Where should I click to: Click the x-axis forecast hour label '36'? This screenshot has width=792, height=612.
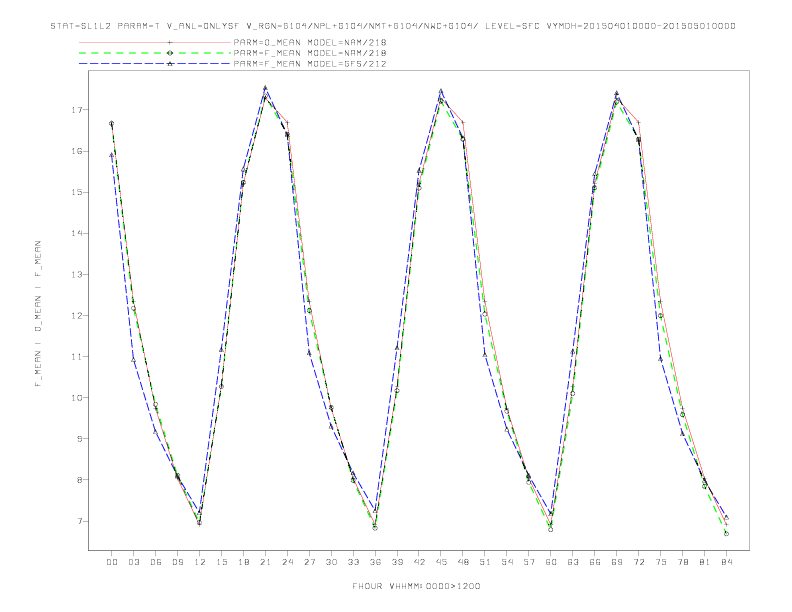375,562
